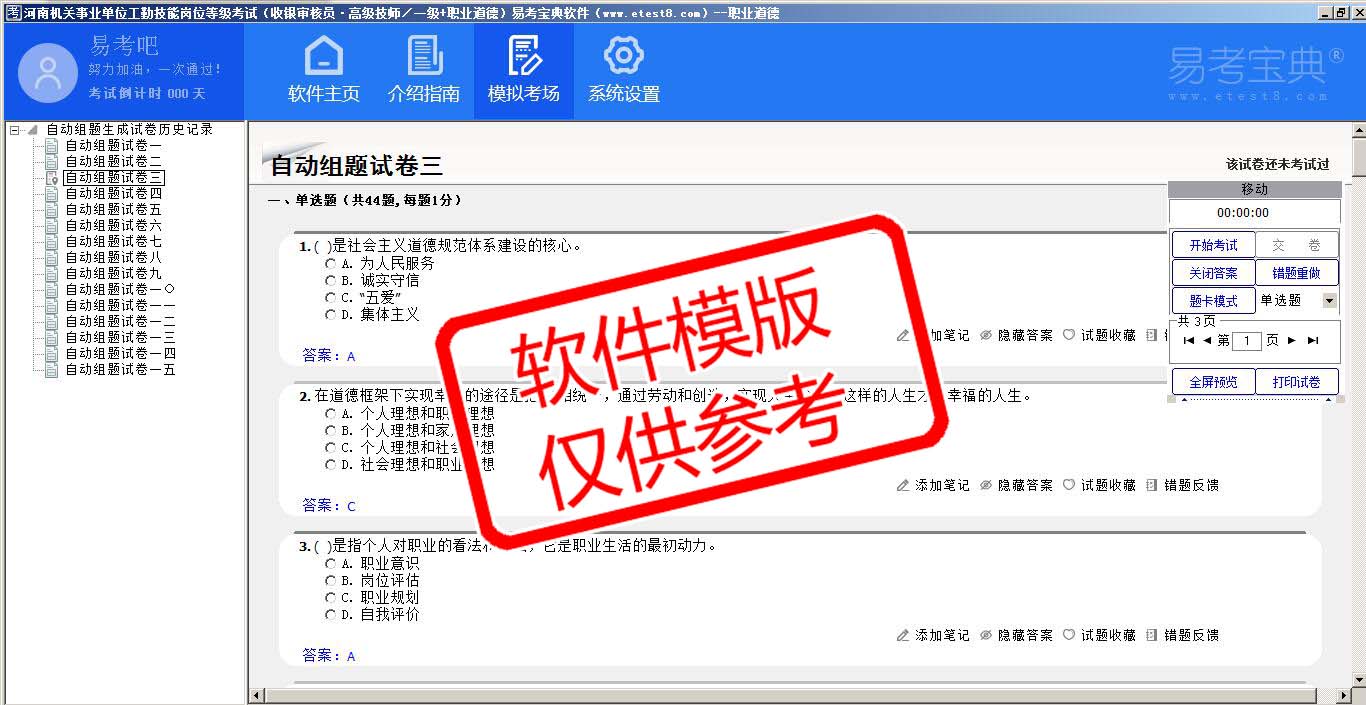Jump to the last page arrow
Screen dimensions: 1366x705
(x=1313, y=341)
